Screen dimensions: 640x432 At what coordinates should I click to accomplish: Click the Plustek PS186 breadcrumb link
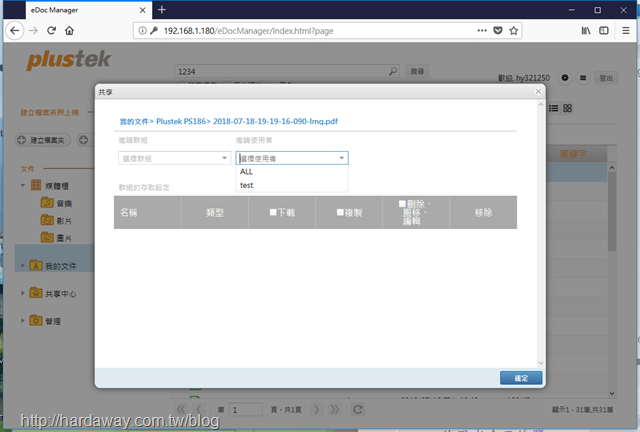point(181,121)
